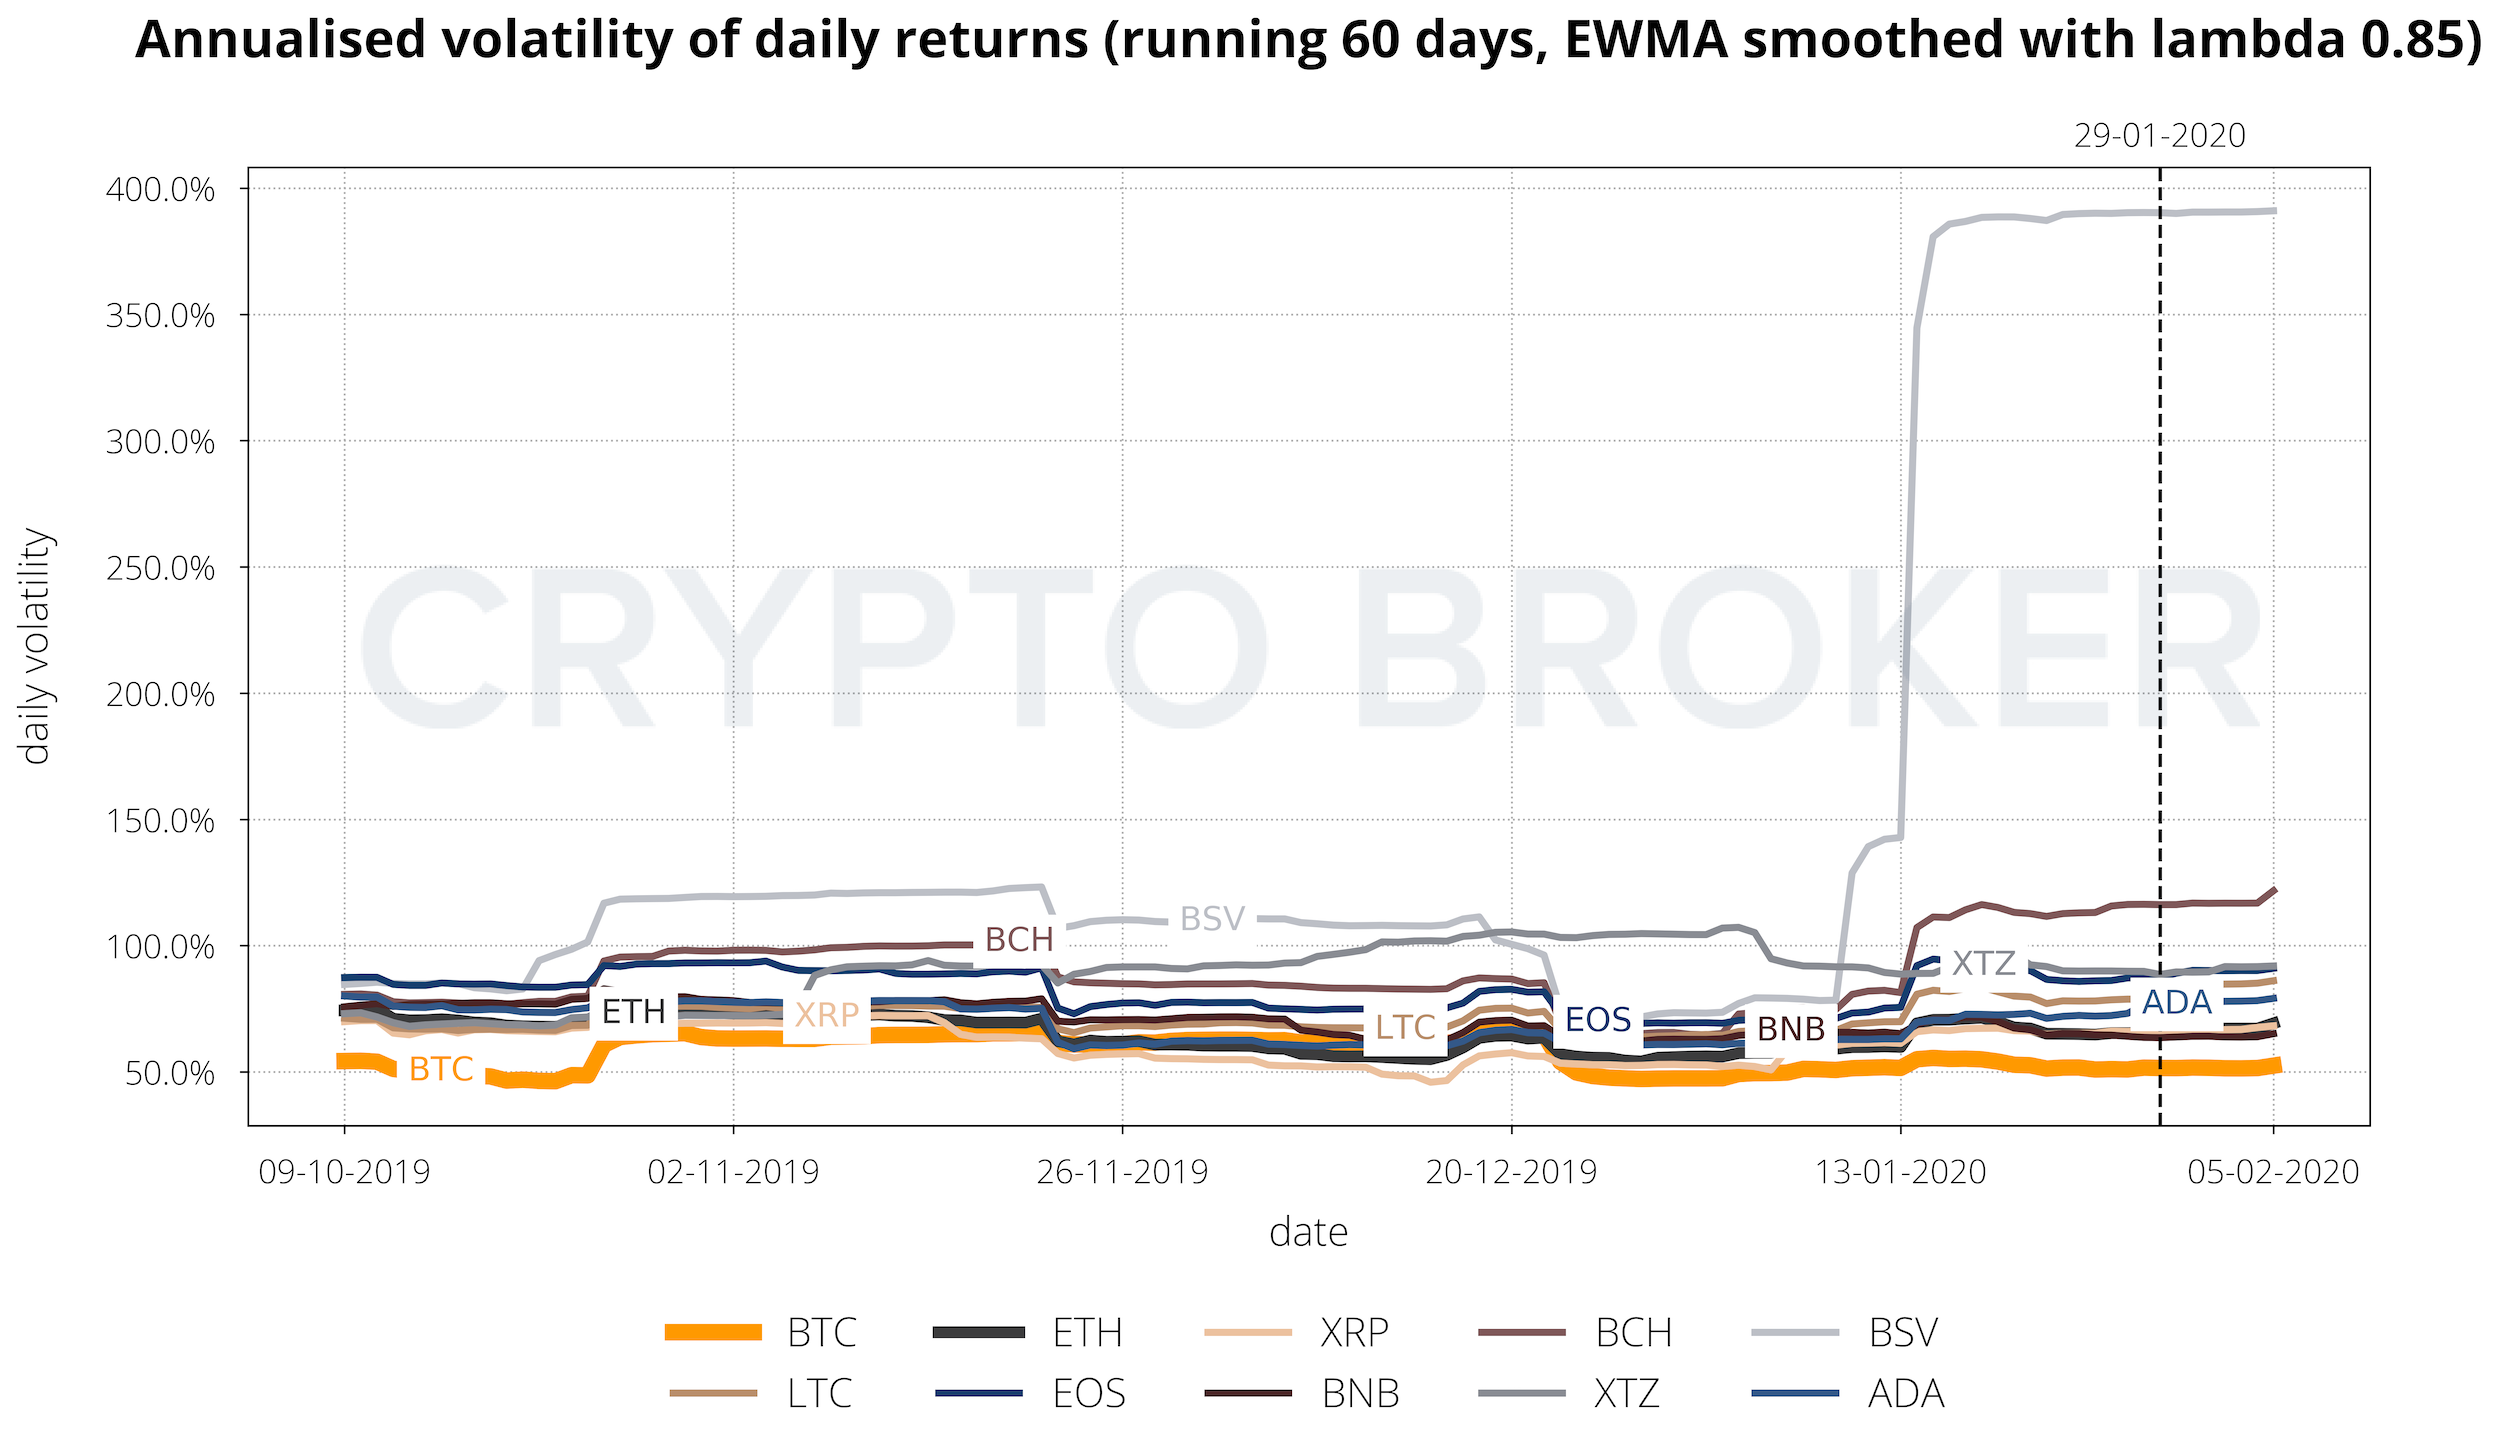Viewport: 2500px width, 1450px height.
Task: Select the BCH legend text entry
Action: click(x=1633, y=1333)
